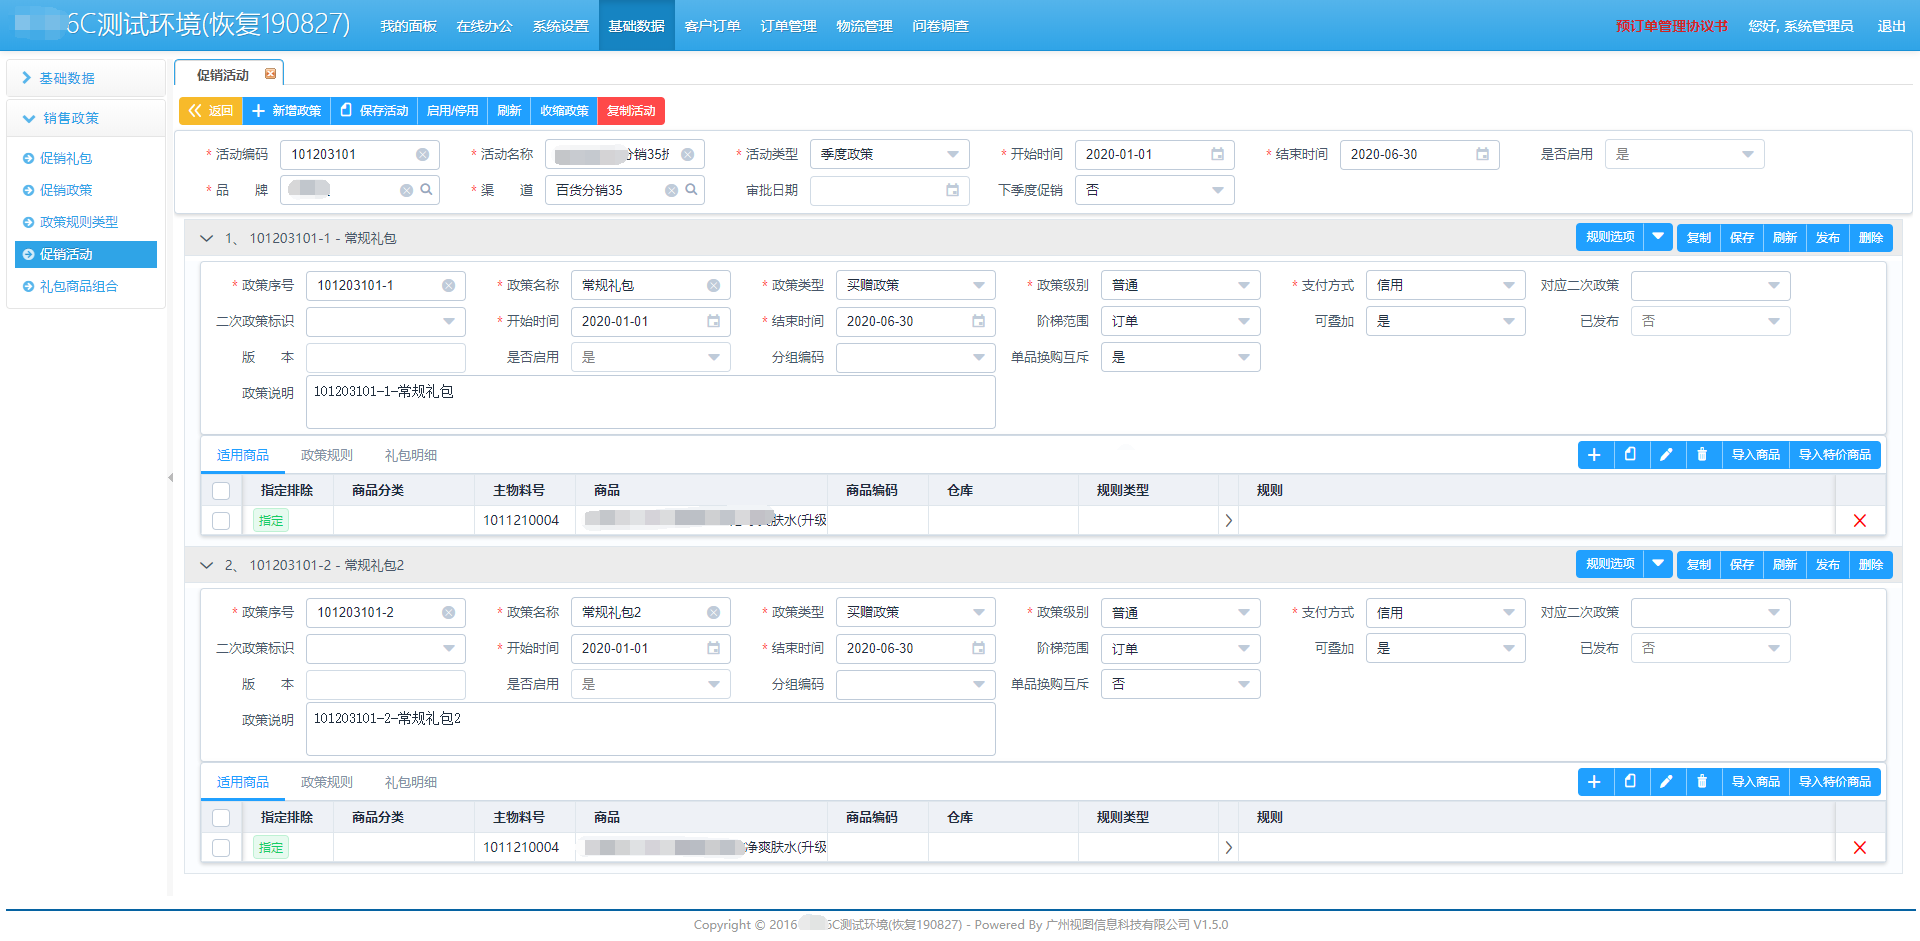
Task: Select all products in policy 1 table
Action: click(221, 490)
